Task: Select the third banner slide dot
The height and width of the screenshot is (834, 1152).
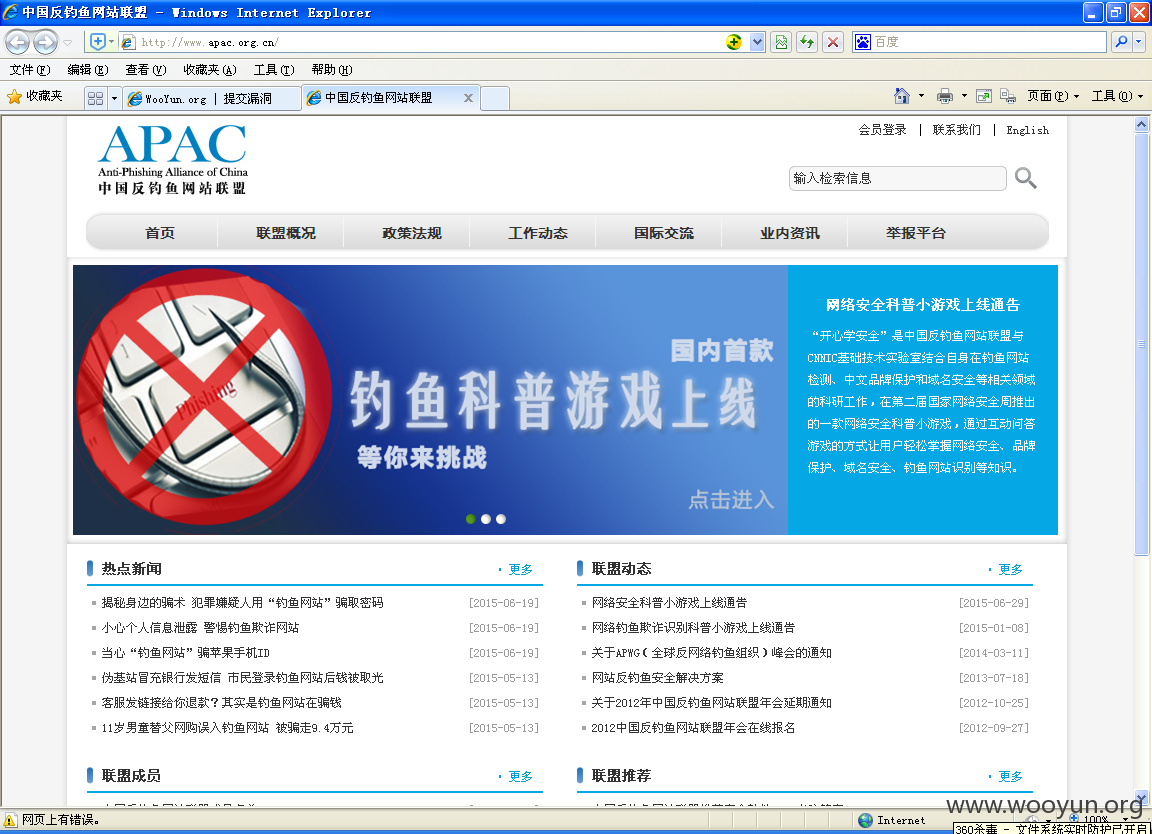Action: [500, 519]
